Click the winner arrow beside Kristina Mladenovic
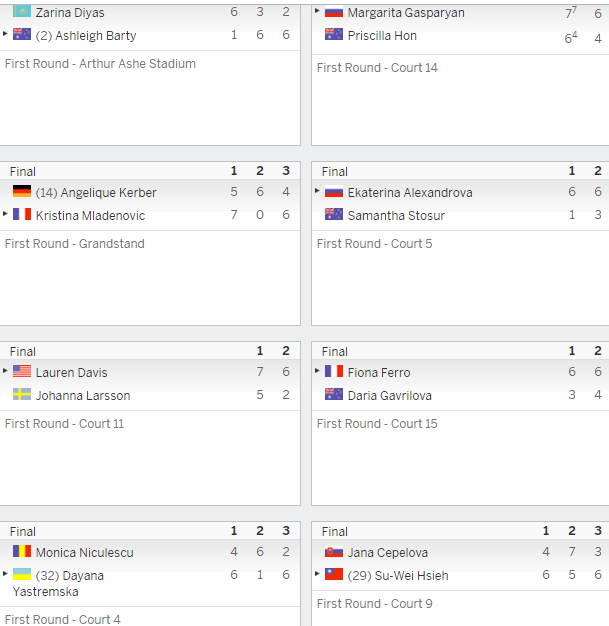 click(5, 214)
